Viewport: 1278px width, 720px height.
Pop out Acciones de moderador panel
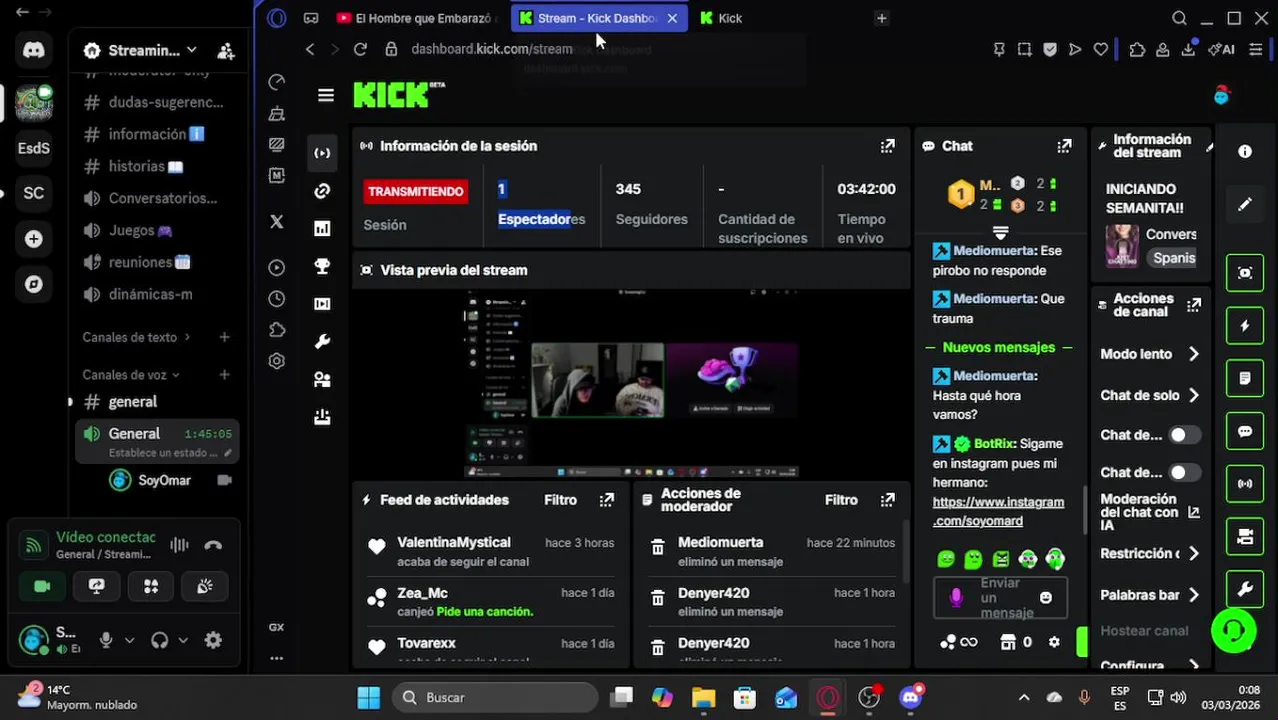(x=887, y=500)
